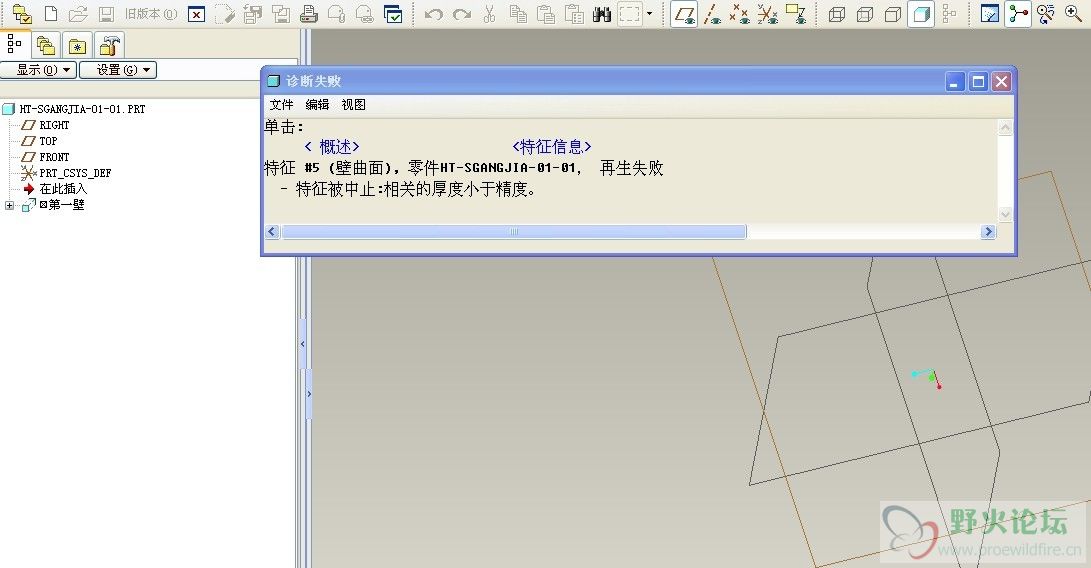The width and height of the screenshot is (1091, 568).
Task: Click the navigator sash left-arrow handle
Action: point(303,344)
